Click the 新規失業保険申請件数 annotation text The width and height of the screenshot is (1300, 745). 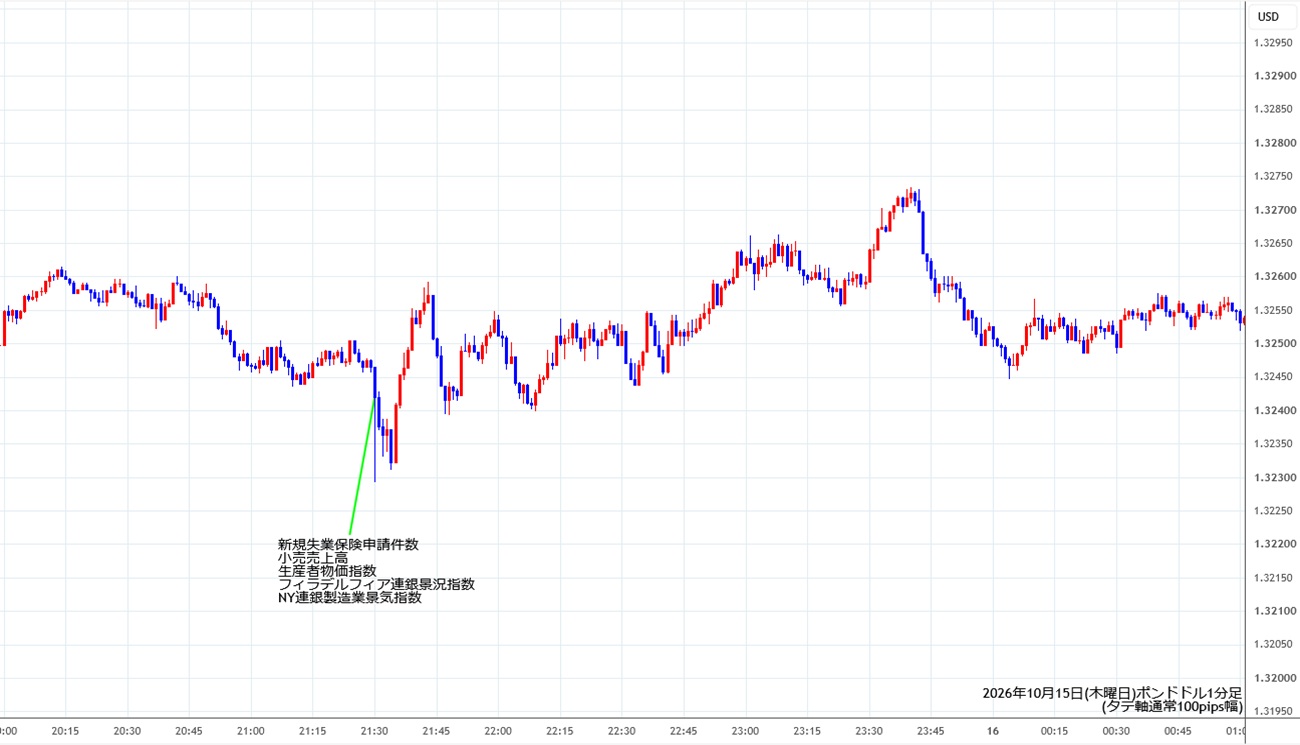click(x=348, y=545)
